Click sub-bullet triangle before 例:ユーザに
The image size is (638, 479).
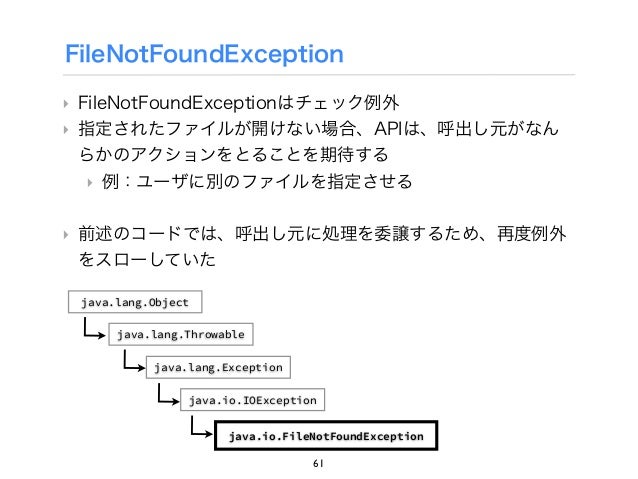tap(90, 182)
